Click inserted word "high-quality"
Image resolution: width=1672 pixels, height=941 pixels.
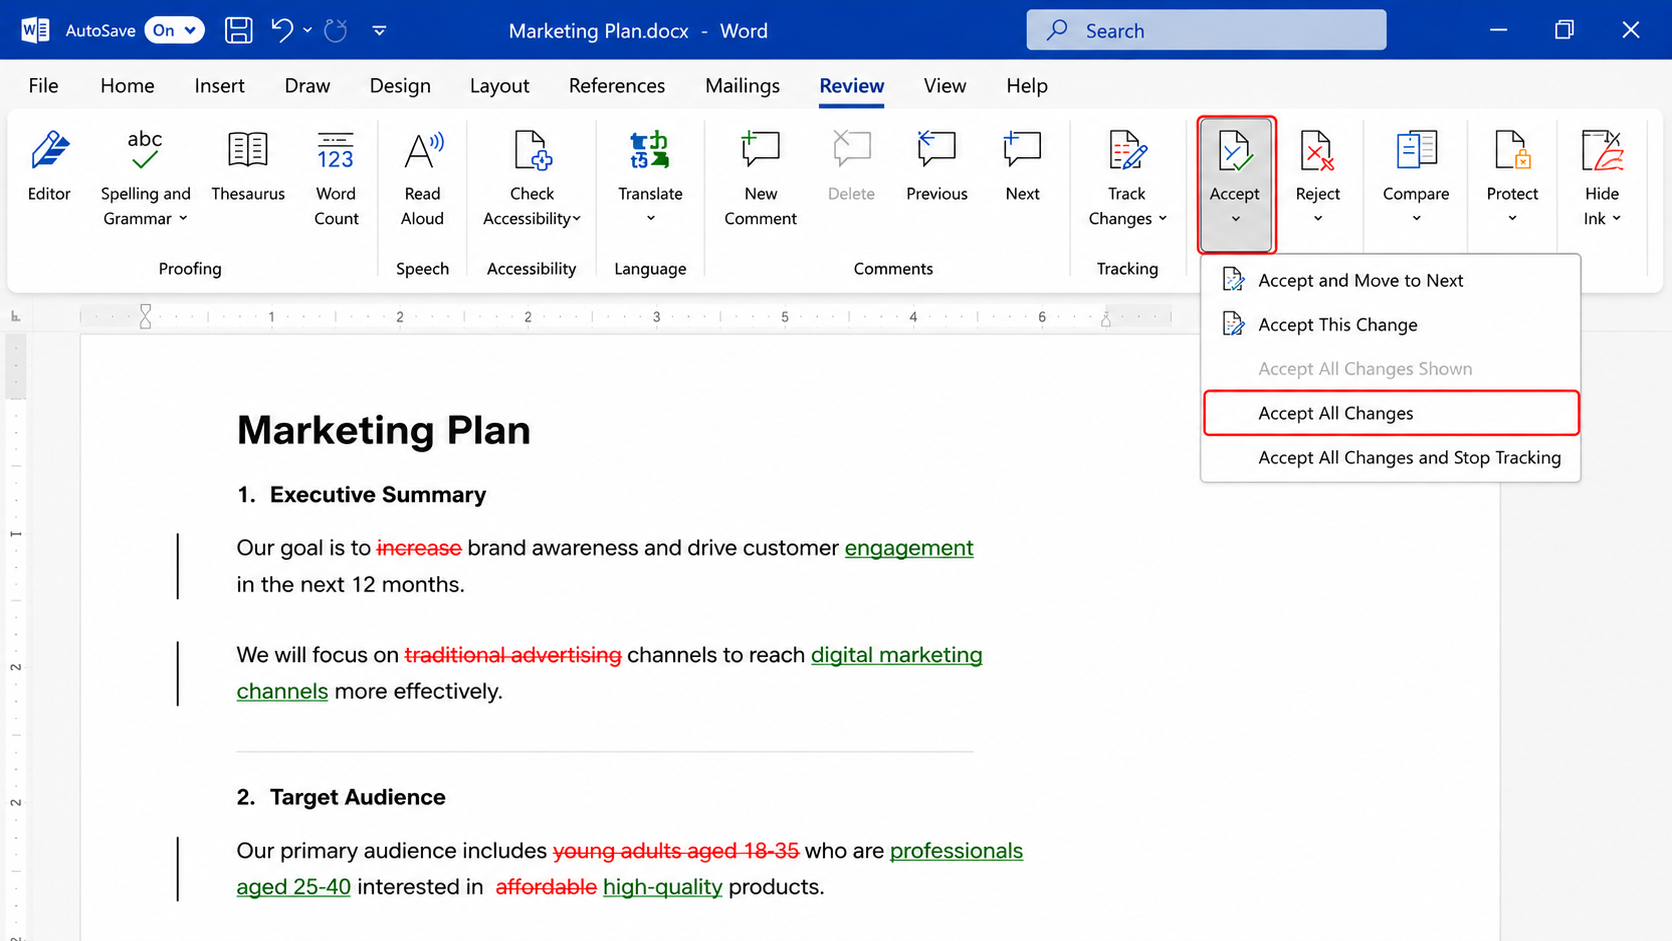click(x=662, y=887)
